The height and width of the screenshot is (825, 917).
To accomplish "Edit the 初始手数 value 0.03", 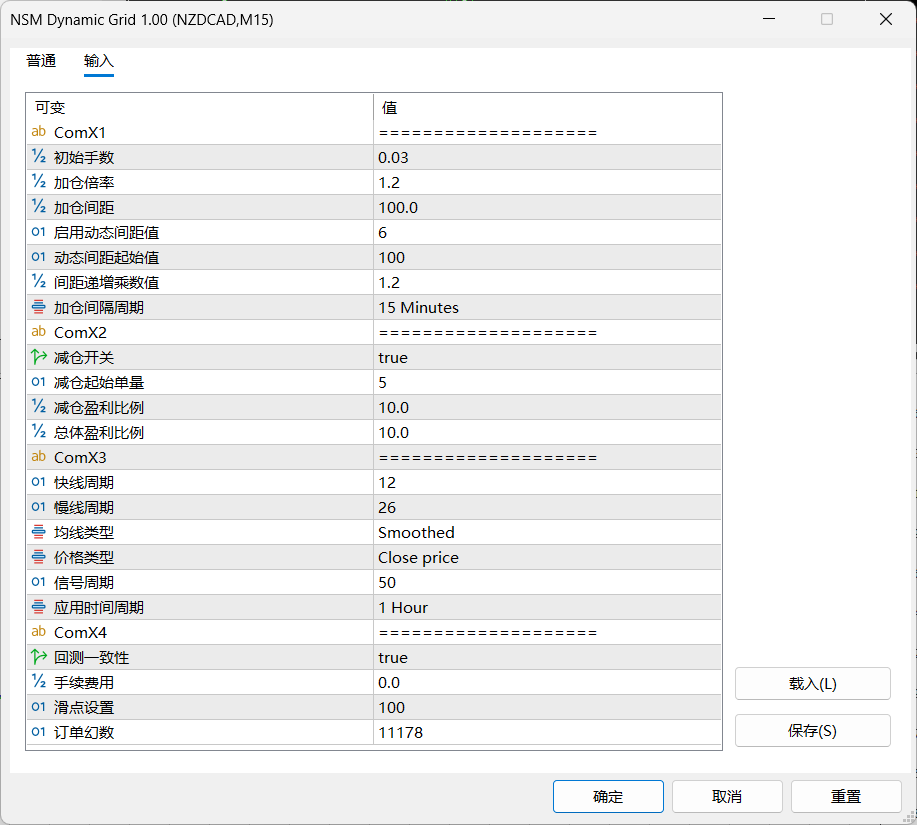I will click(547, 157).
